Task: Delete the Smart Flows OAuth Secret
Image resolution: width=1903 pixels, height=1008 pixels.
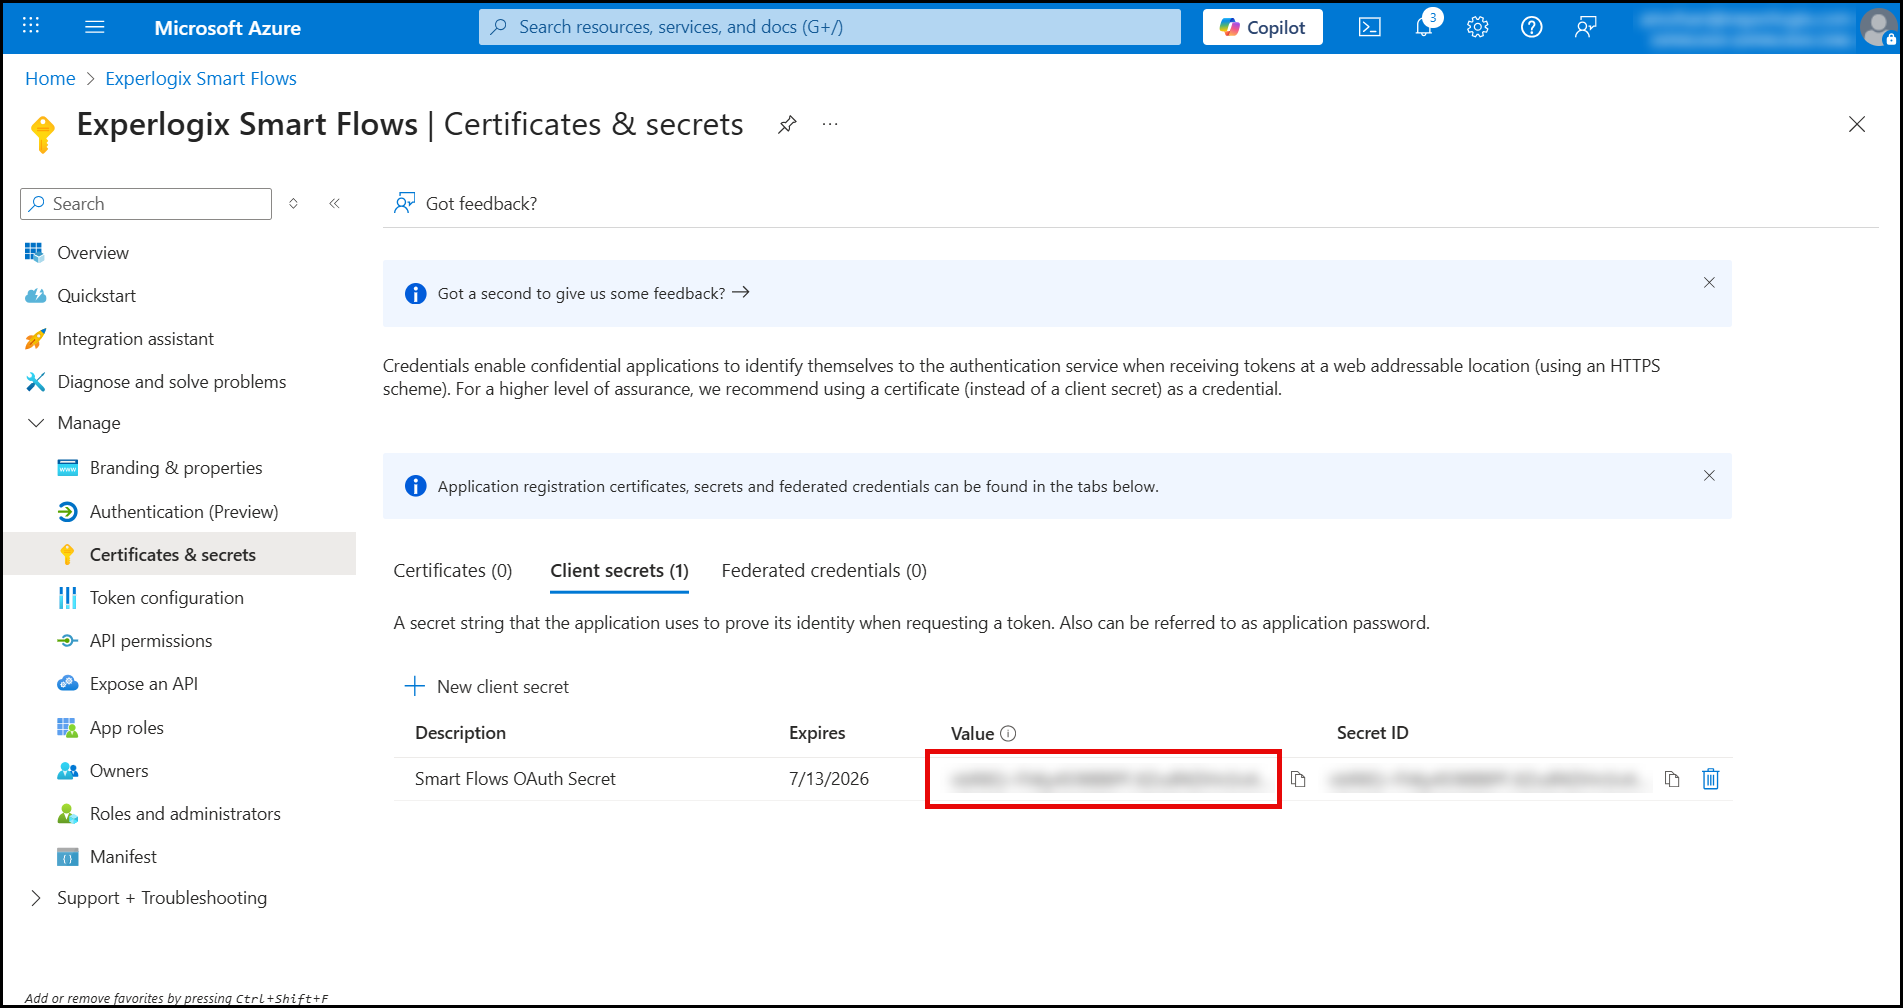Action: click(1711, 779)
